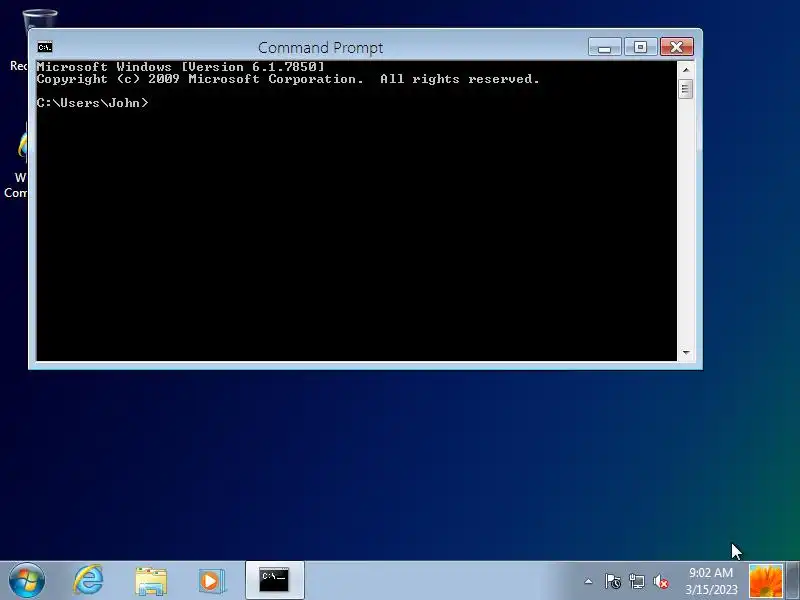Close the Command Prompt window
This screenshot has width=800, height=600.
(677, 47)
